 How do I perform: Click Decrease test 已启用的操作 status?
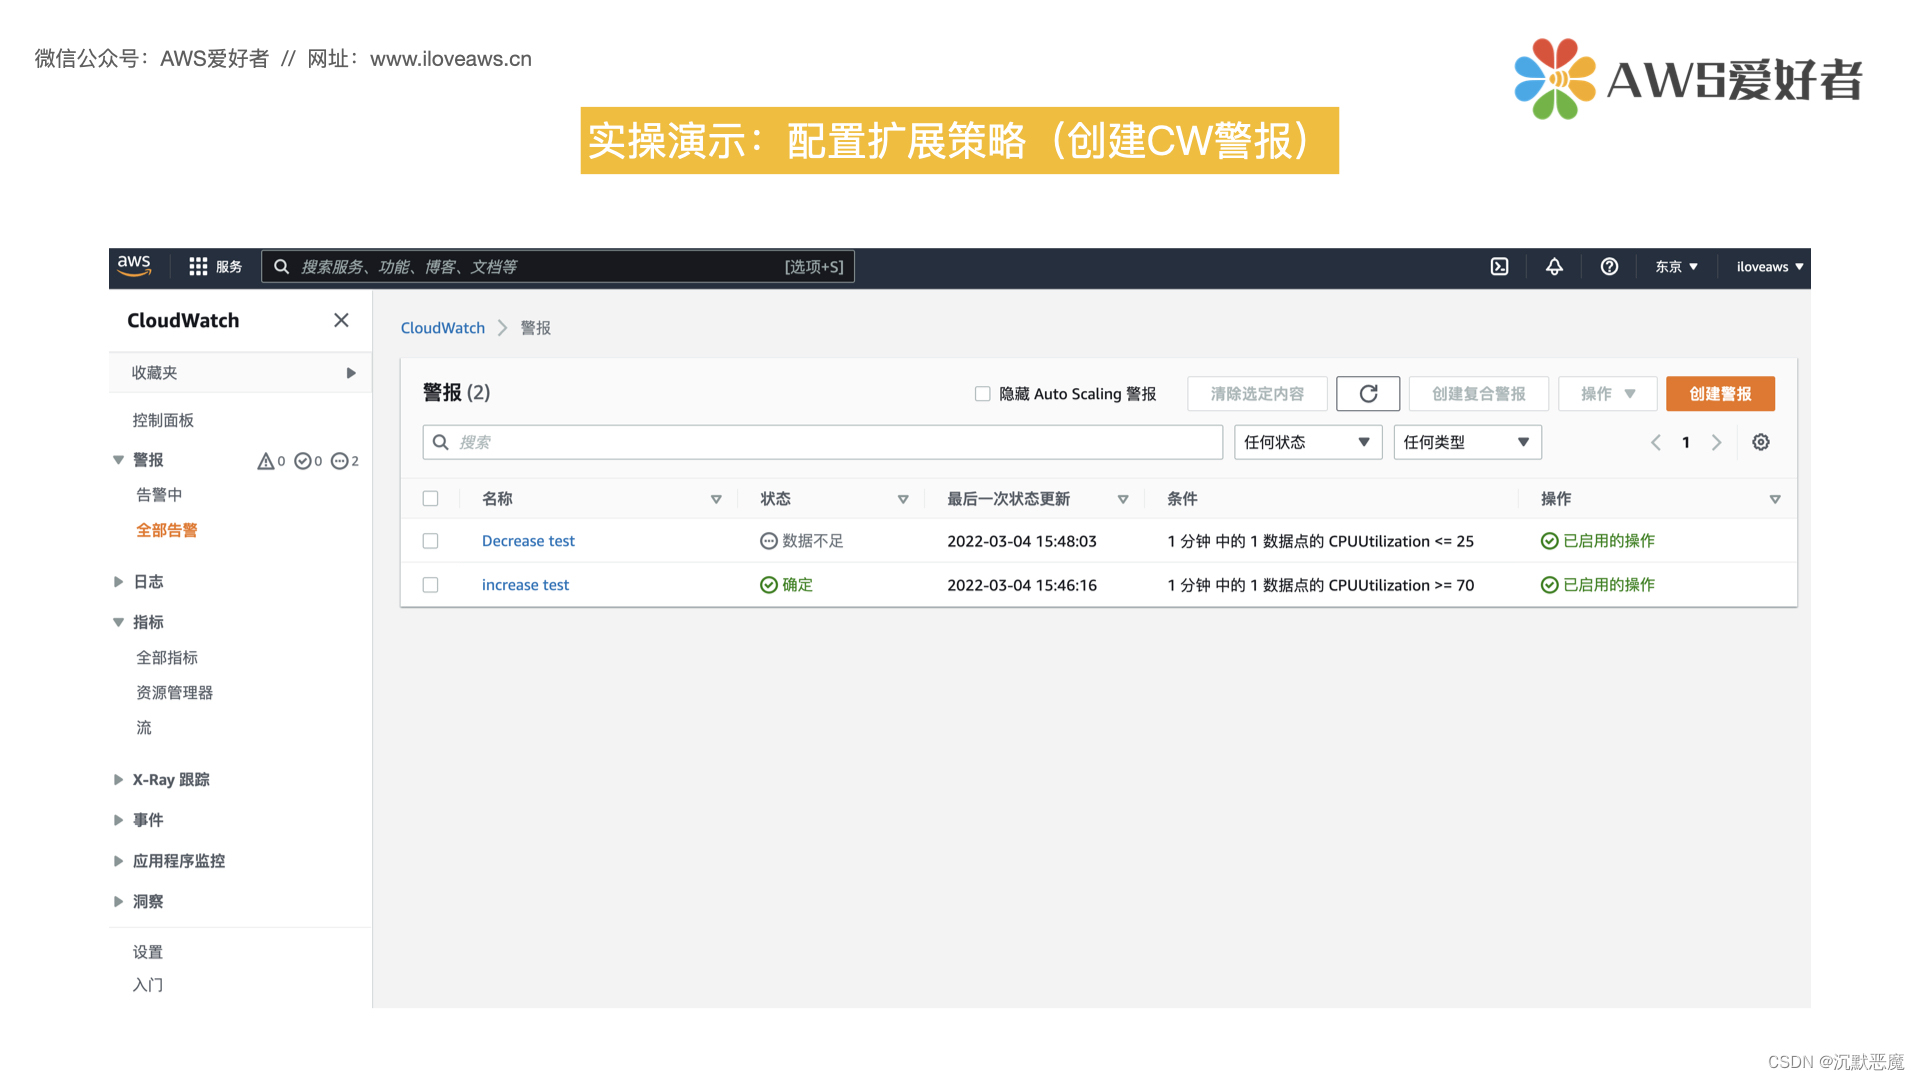(1598, 541)
